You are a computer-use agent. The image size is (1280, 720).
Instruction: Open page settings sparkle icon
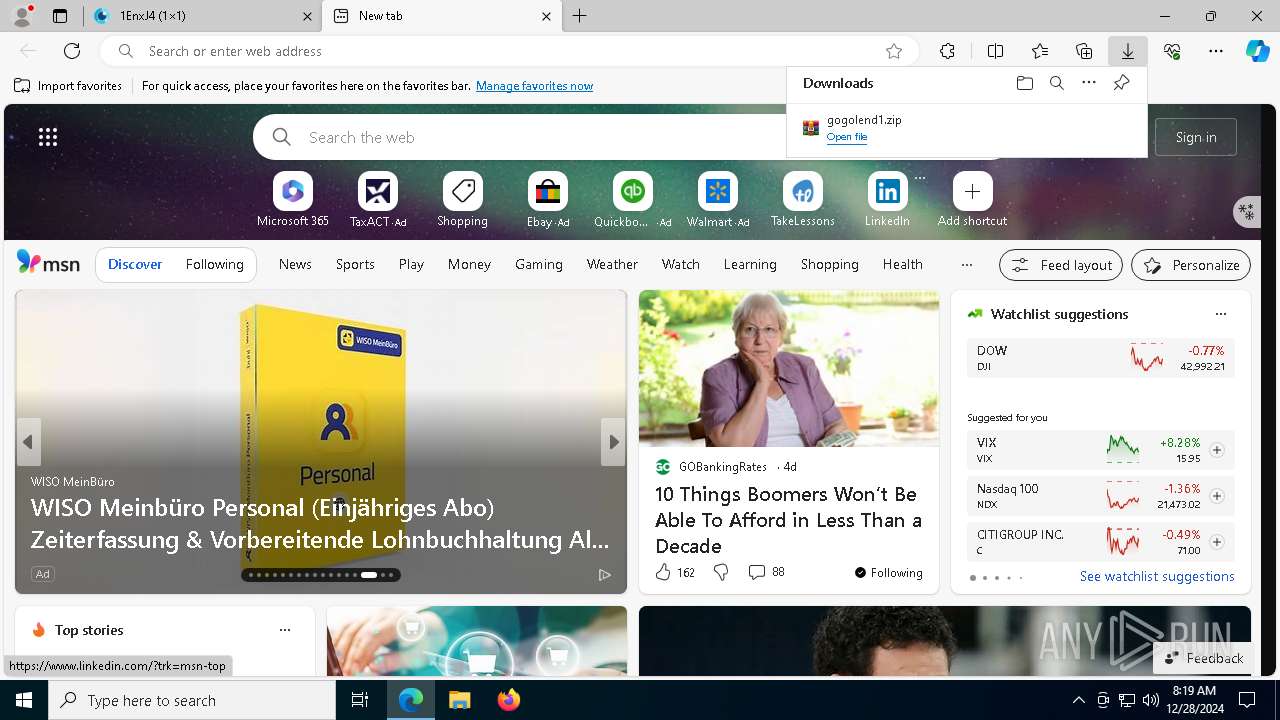click(x=1246, y=211)
